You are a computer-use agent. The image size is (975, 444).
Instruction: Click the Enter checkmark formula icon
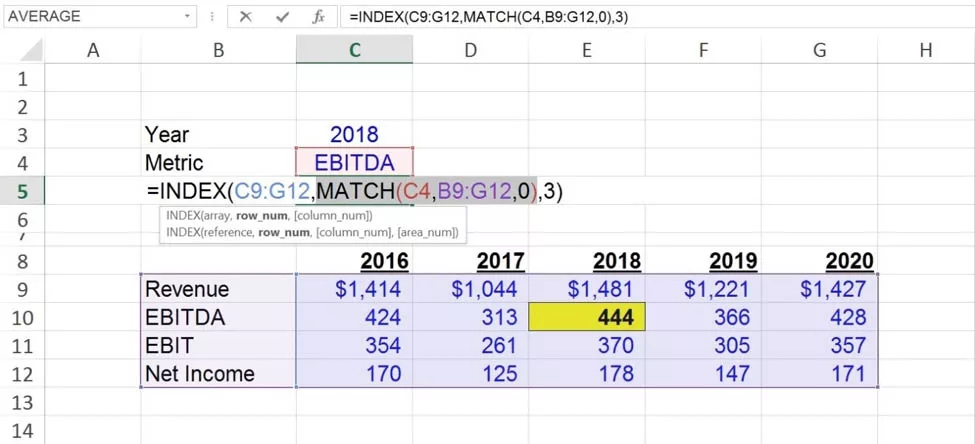tap(282, 17)
